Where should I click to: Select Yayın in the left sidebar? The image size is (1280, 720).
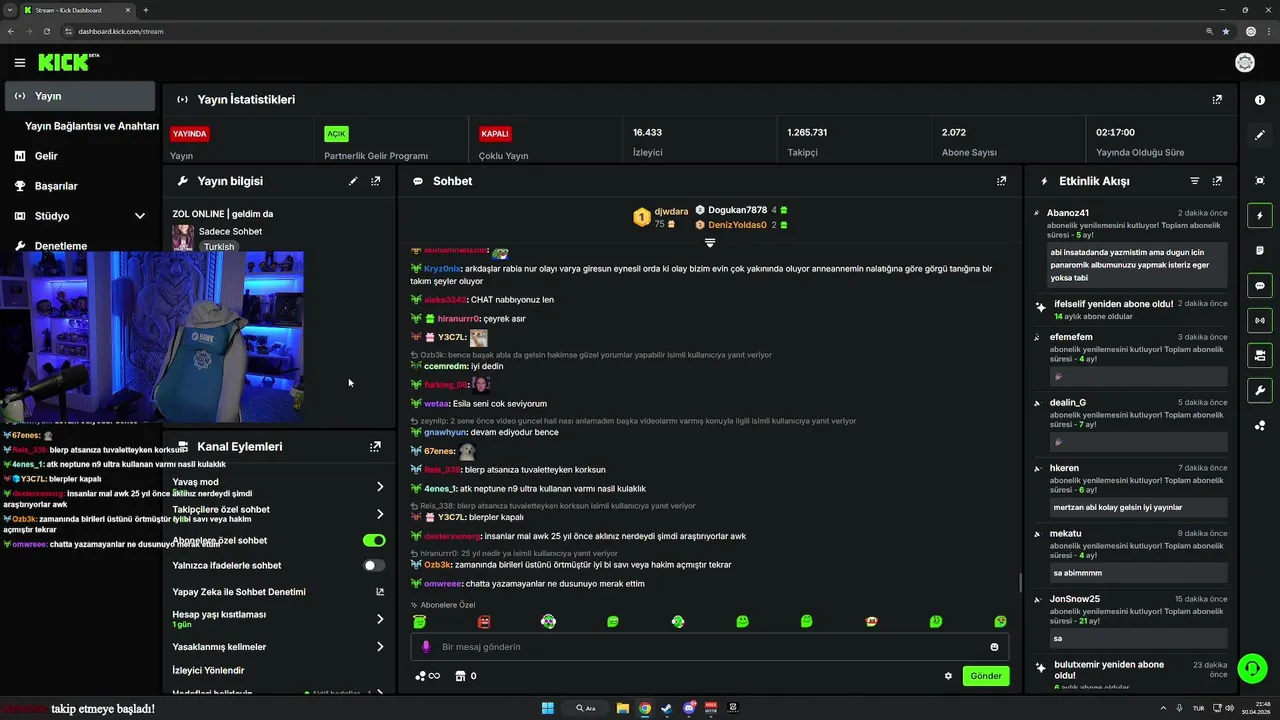click(80, 96)
